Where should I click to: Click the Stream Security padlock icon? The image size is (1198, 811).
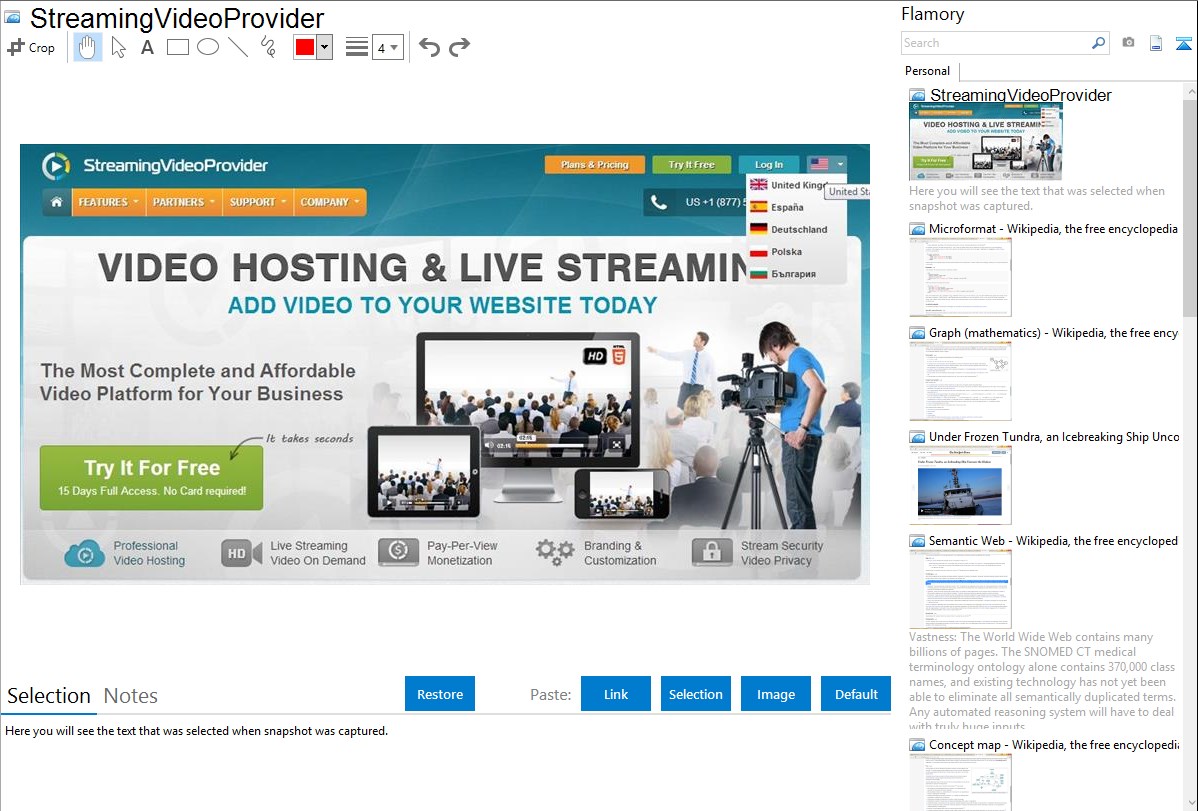click(x=711, y=552)
